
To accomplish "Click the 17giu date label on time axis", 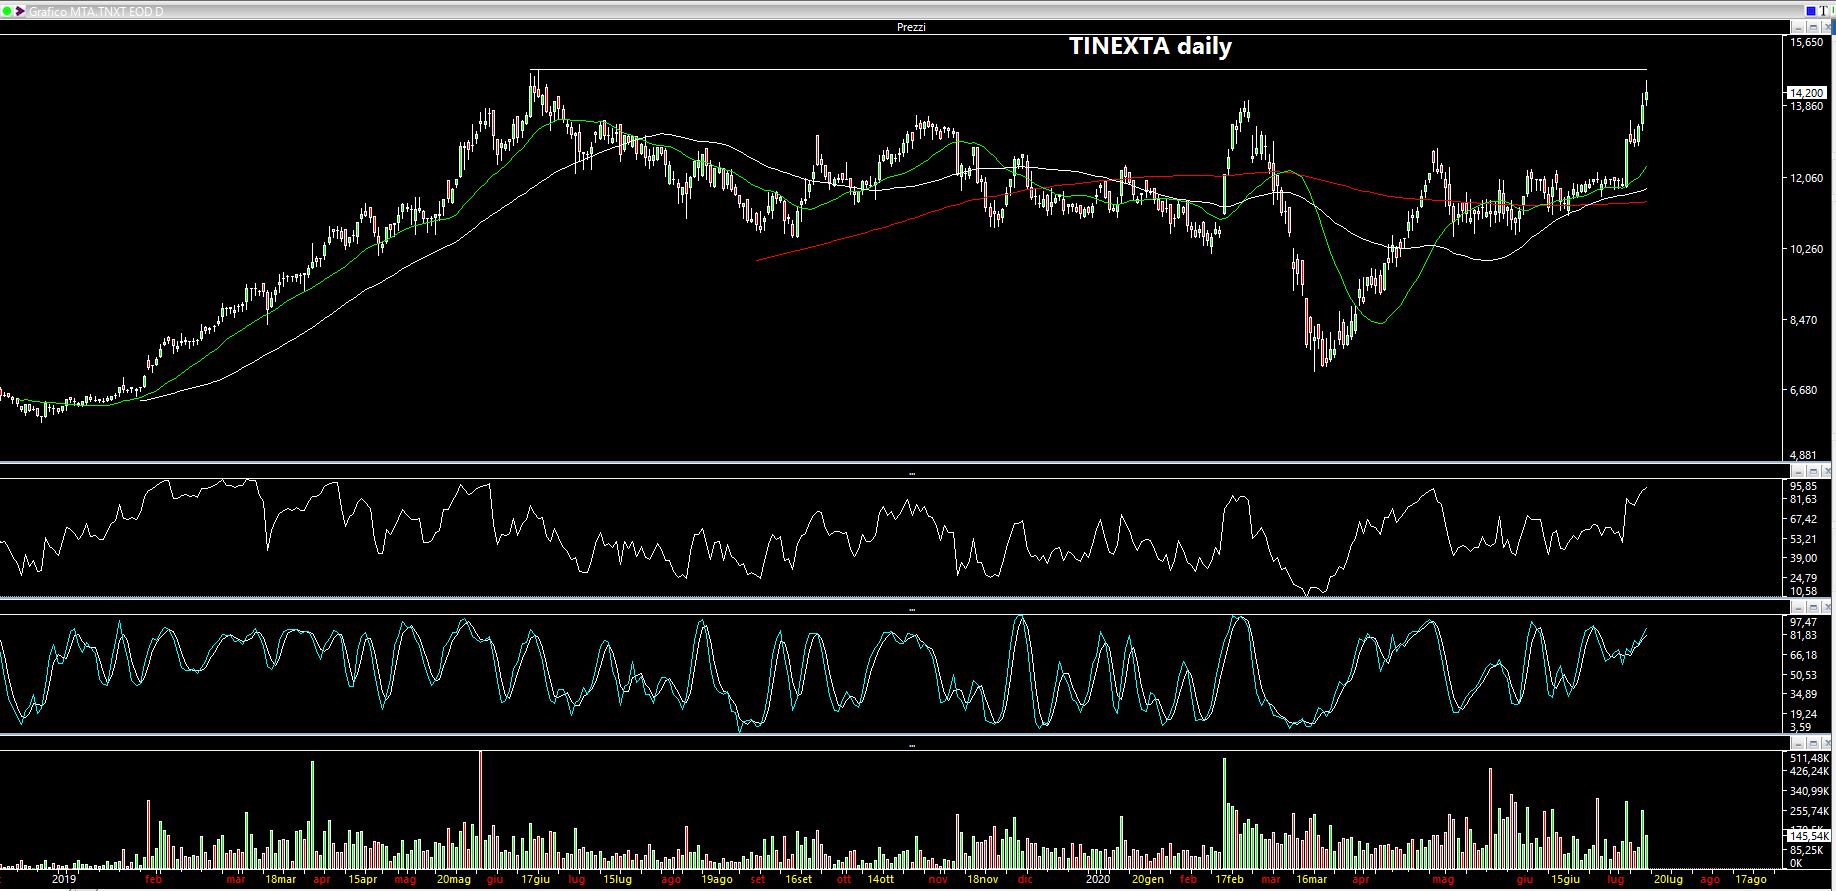I will tap(535, 879).
